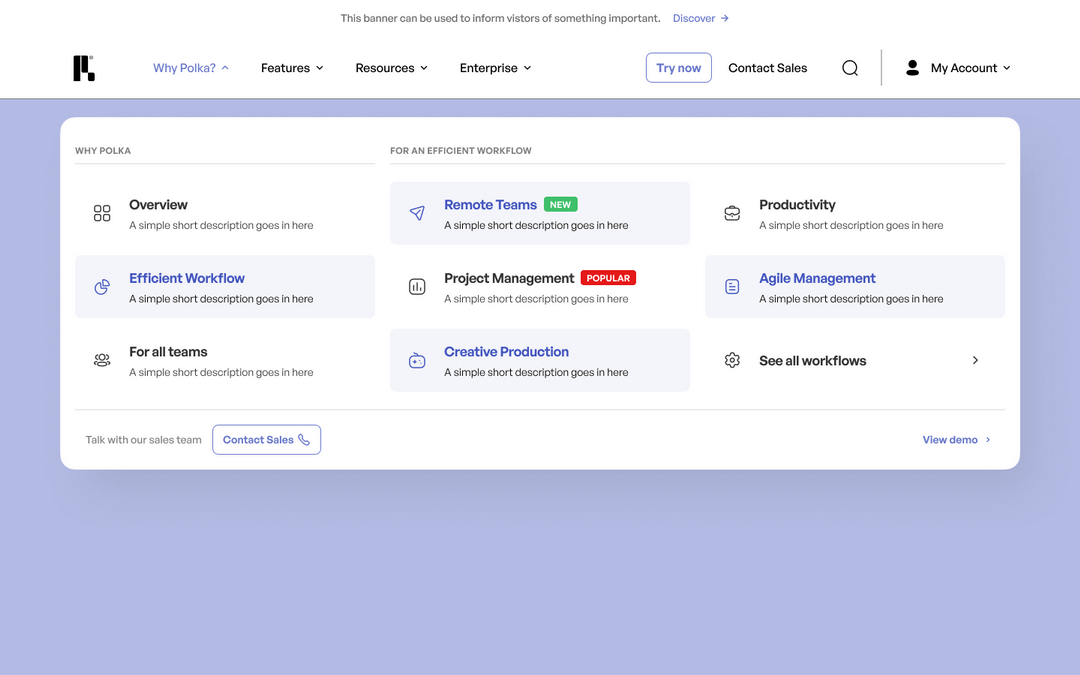This screenshot has height=675, width=1080.
Task: Click the See all workflows gear icon
Action: tap(732, 360)
